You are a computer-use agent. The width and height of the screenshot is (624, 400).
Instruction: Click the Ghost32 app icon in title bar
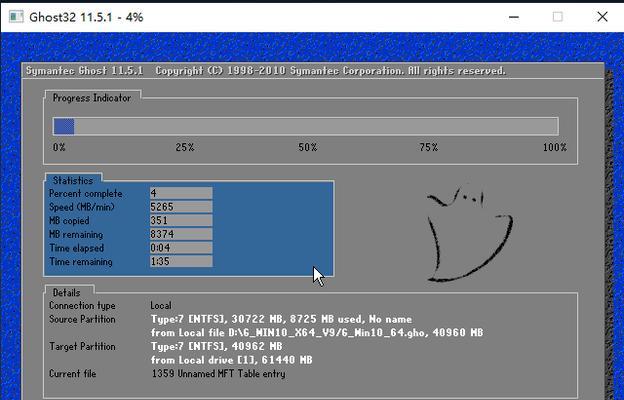pos(16,17)
